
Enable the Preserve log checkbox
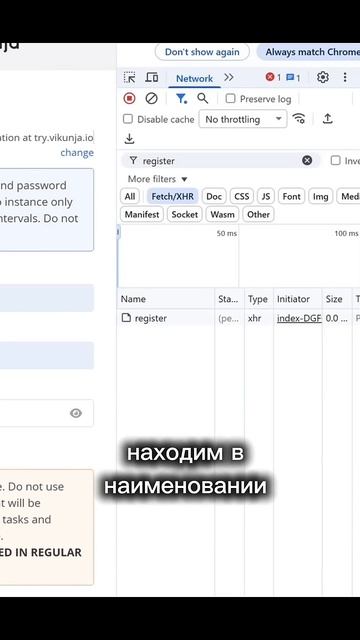pyautogui.click(x=231, y=98)
